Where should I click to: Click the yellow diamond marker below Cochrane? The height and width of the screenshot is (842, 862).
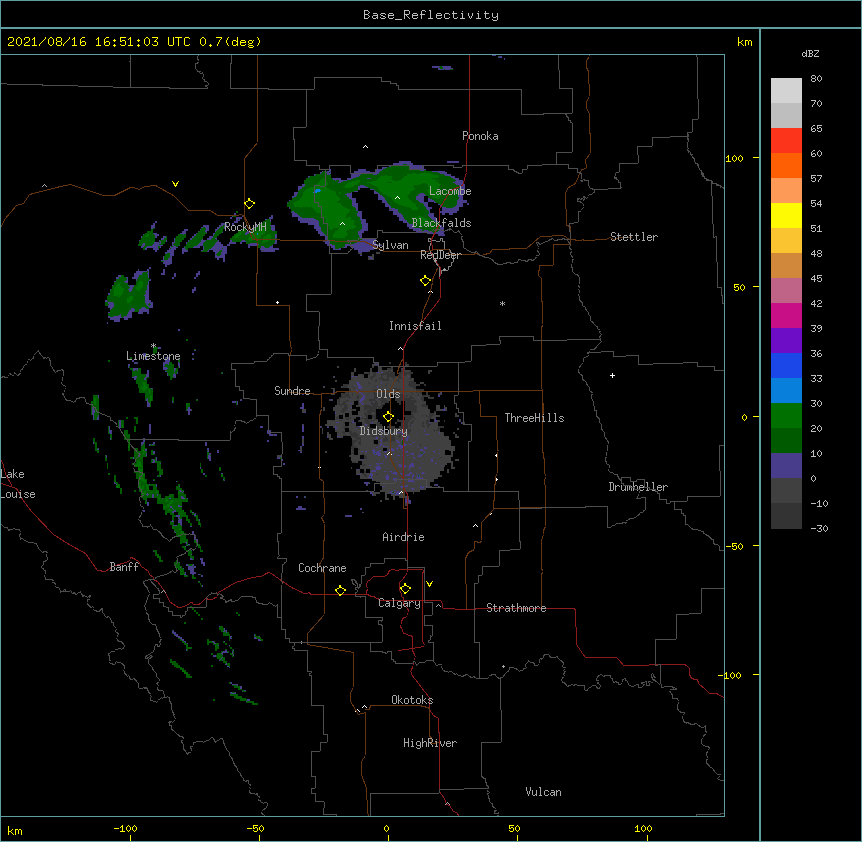[x=340, y=590]
